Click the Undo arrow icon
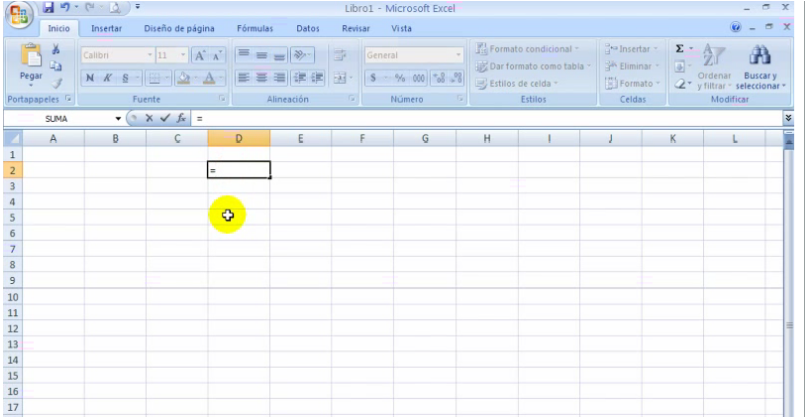Screen dimensions: 805x417 pyautogui.click(x=65, y=8)
